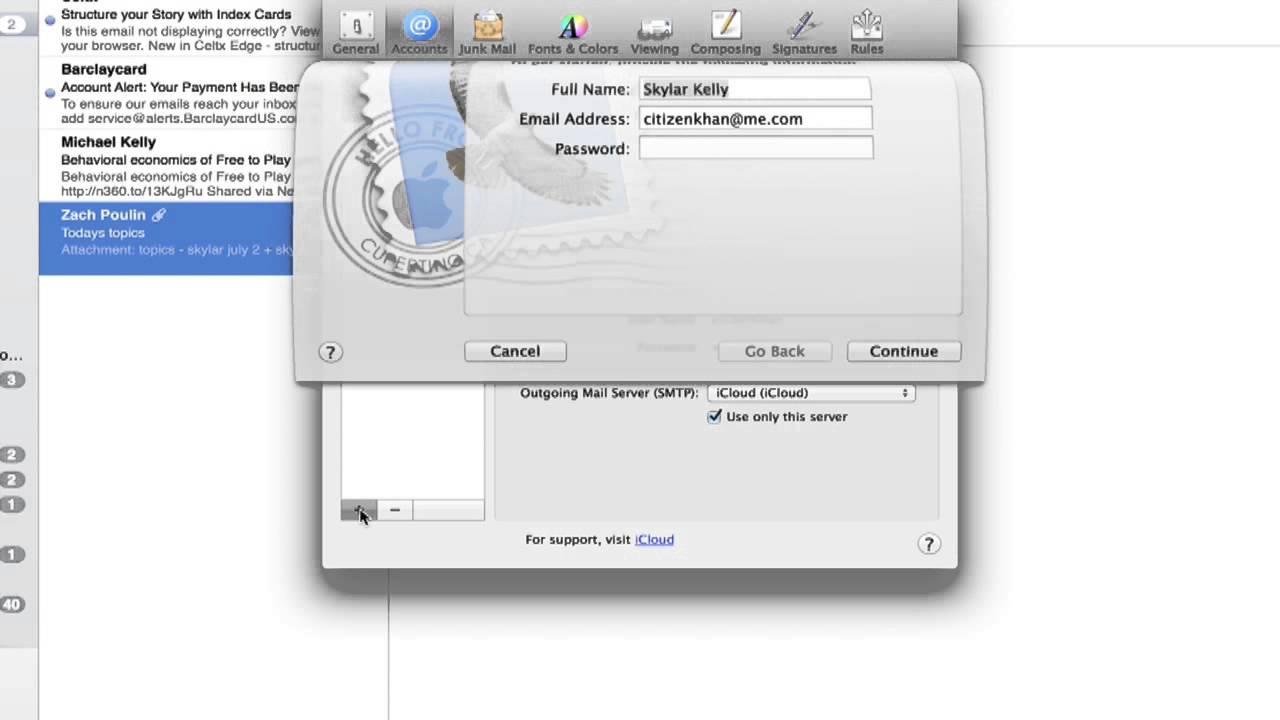Click the unread badge showing 40
This screenshot has height=720, width=1280.
(x=12, y=604)
